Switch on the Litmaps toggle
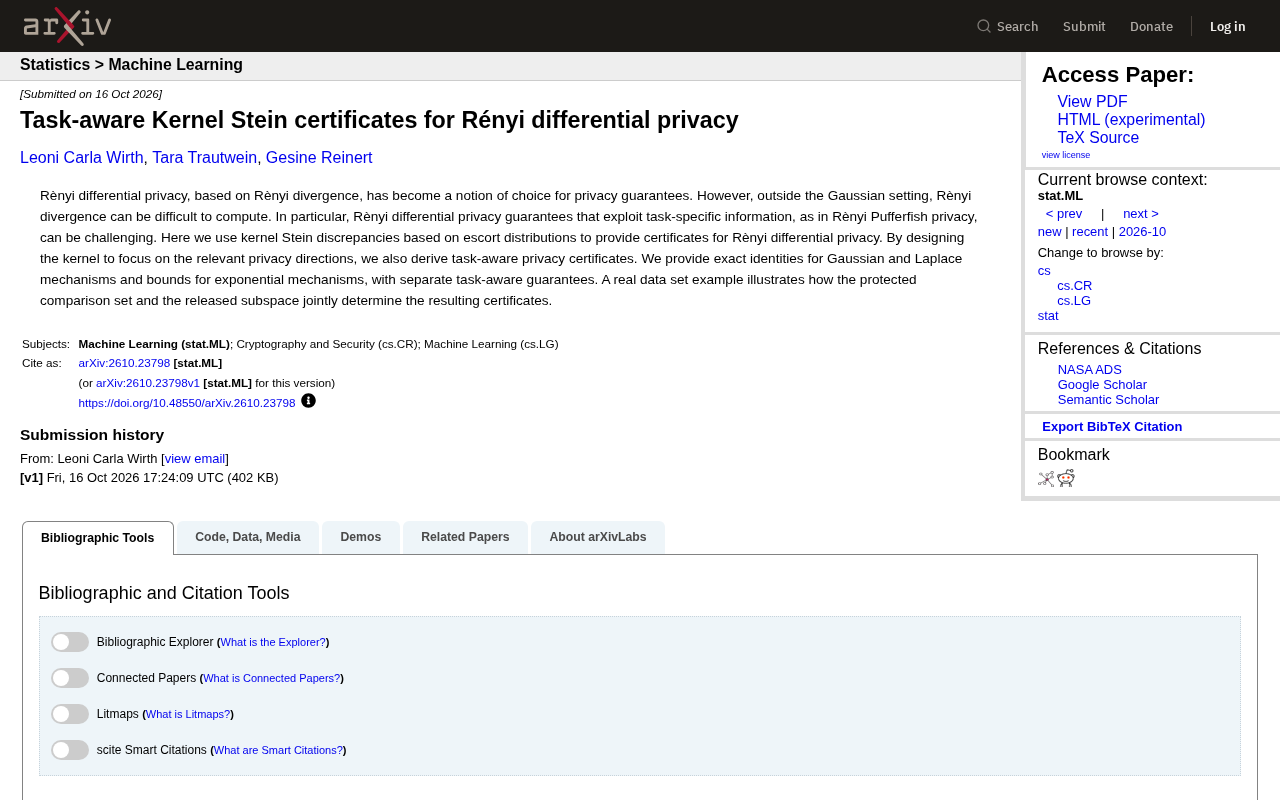Viewport: 1280px width, 800px height. click(70, 714)
